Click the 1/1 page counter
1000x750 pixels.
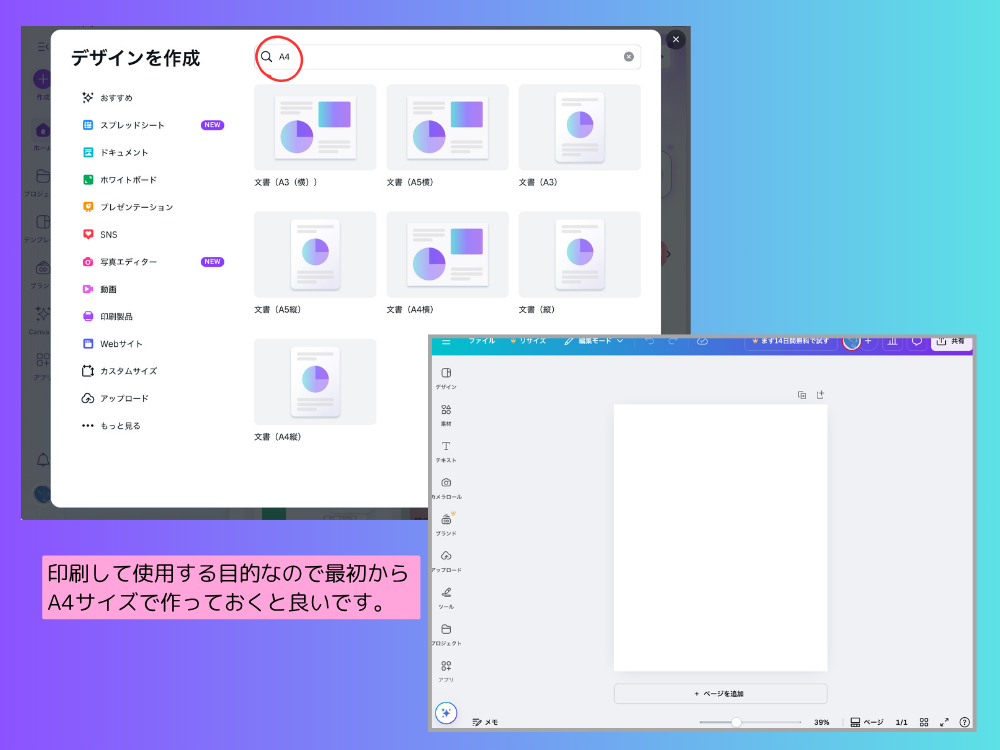point(901,722)
